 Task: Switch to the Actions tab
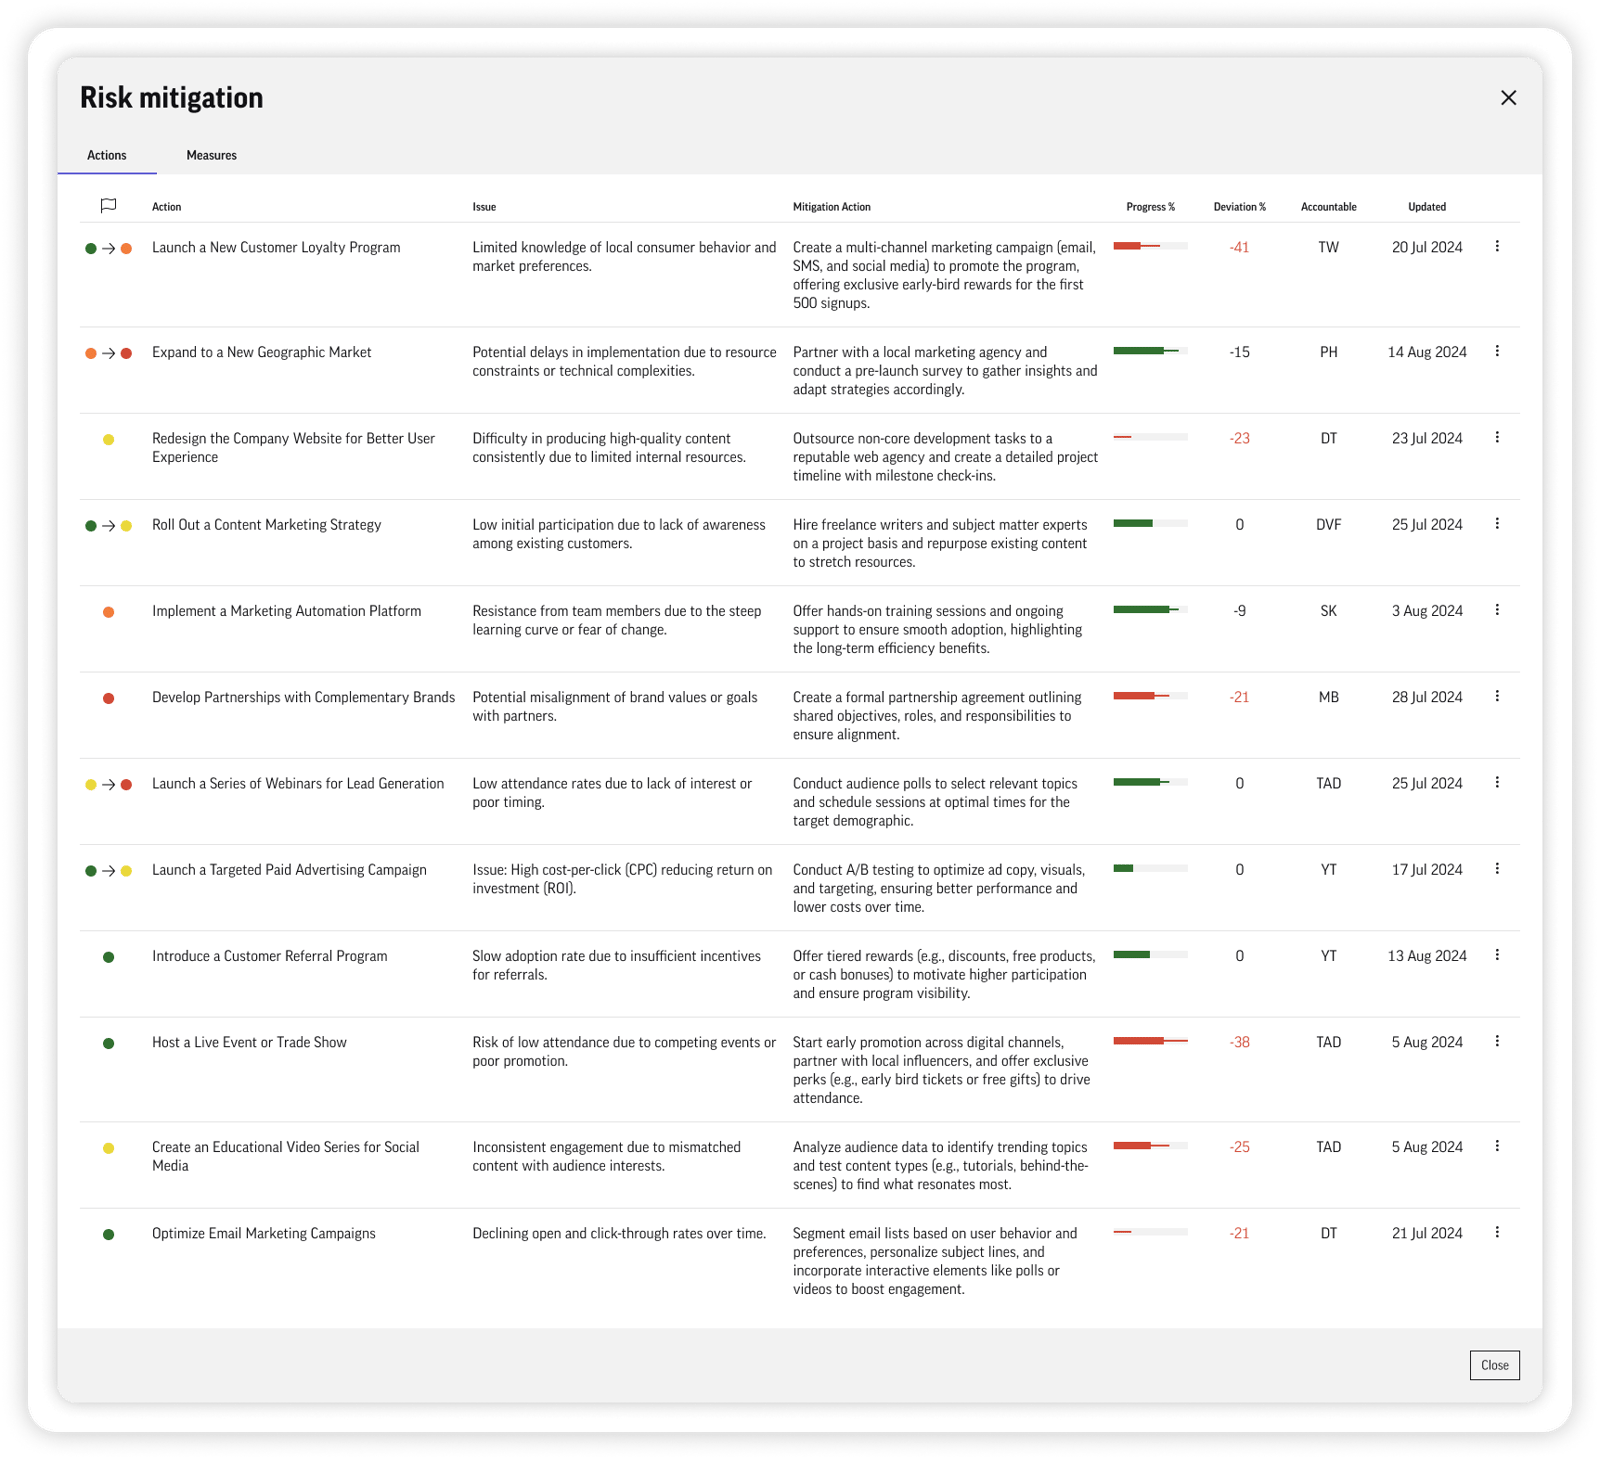pos(107,155)
